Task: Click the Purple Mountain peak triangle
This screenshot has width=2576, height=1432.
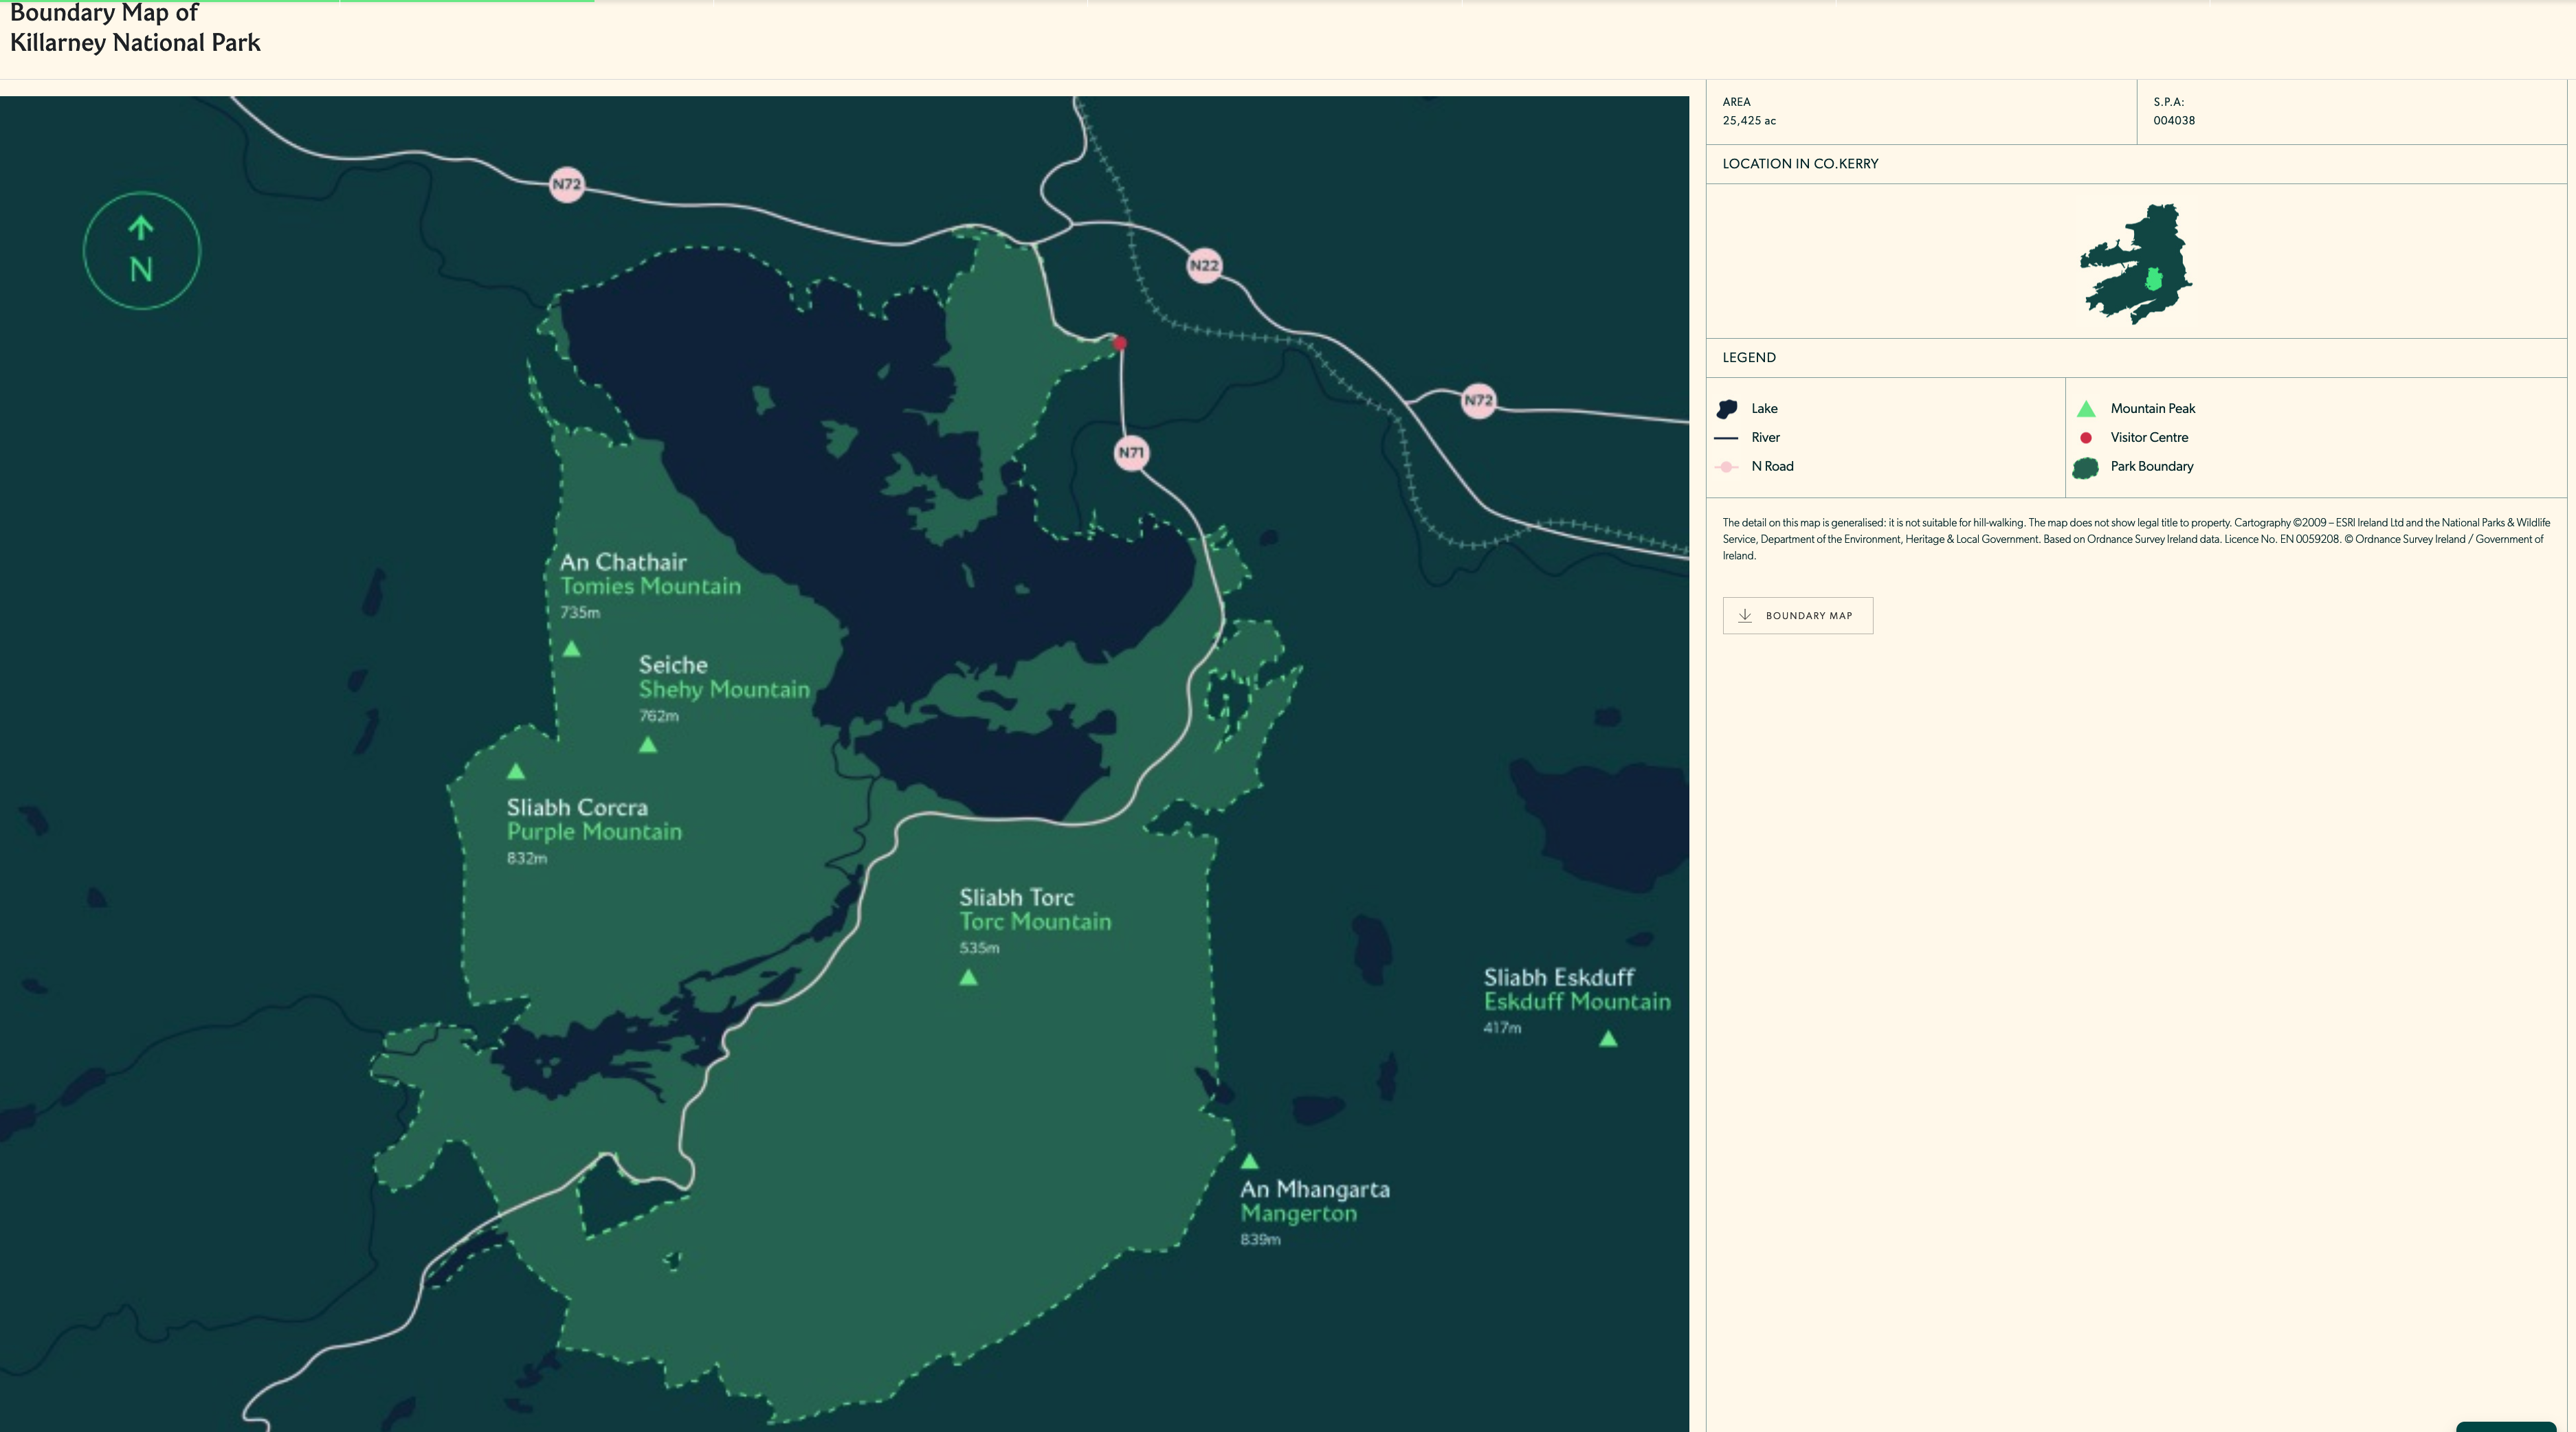Action: pyautogui.click(x=516, y=772)
